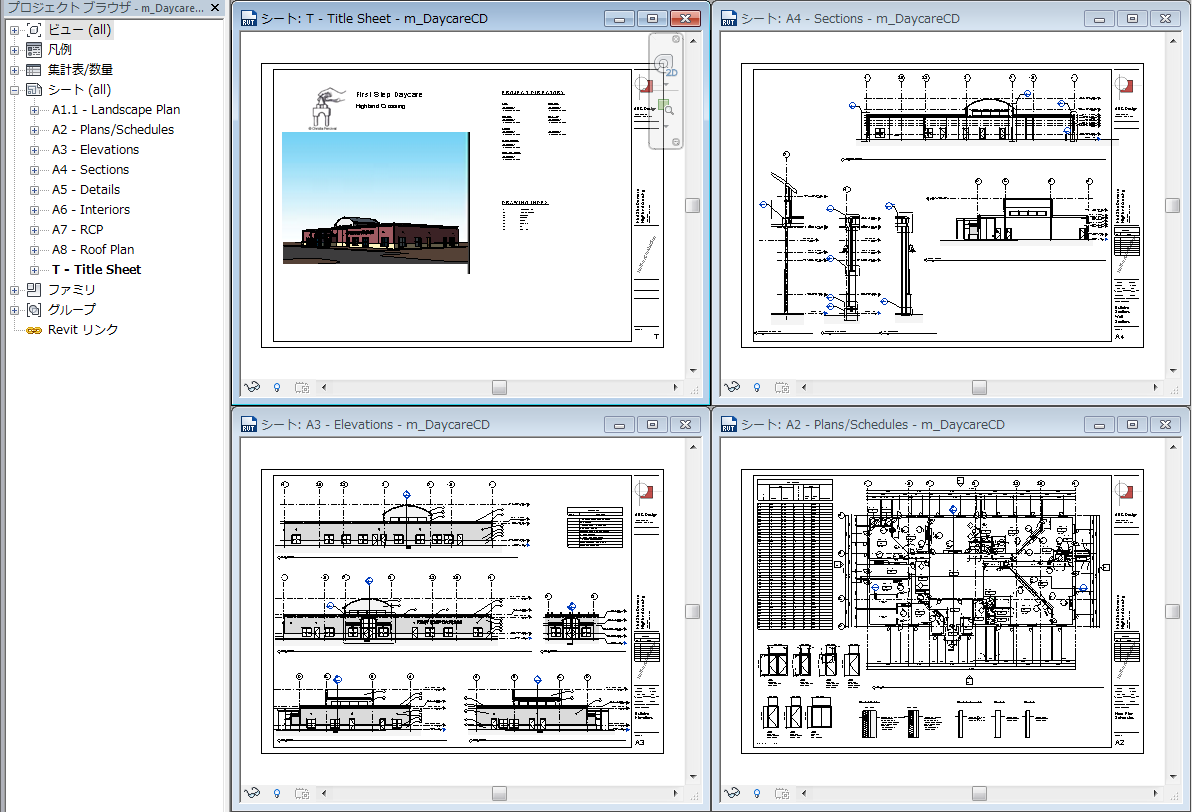Expand the A1.1 - Landscape Plan sheet node

(34, 110)
